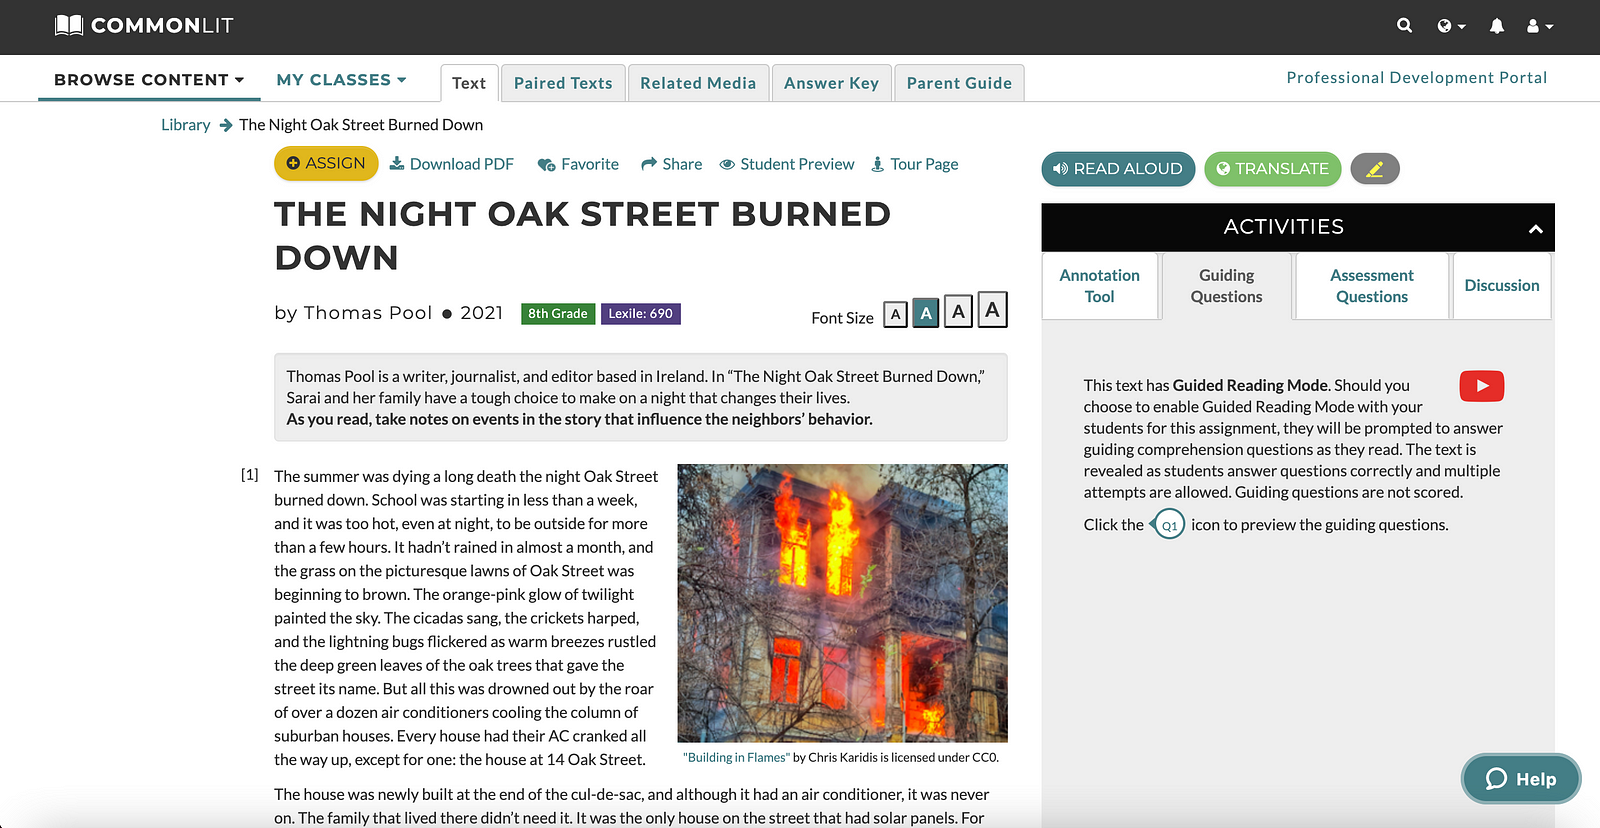Open the notifications bell
The width and height of the screenshot is (1600, 828).
coord(1496,26)
